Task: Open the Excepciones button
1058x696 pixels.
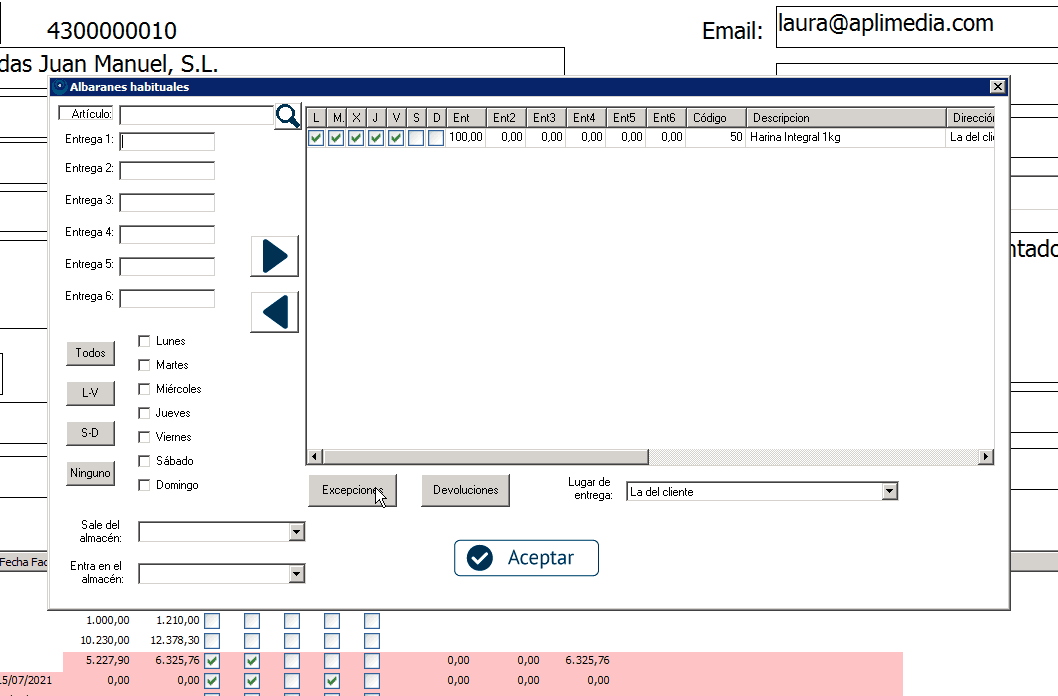Action: tap(352, 490)
